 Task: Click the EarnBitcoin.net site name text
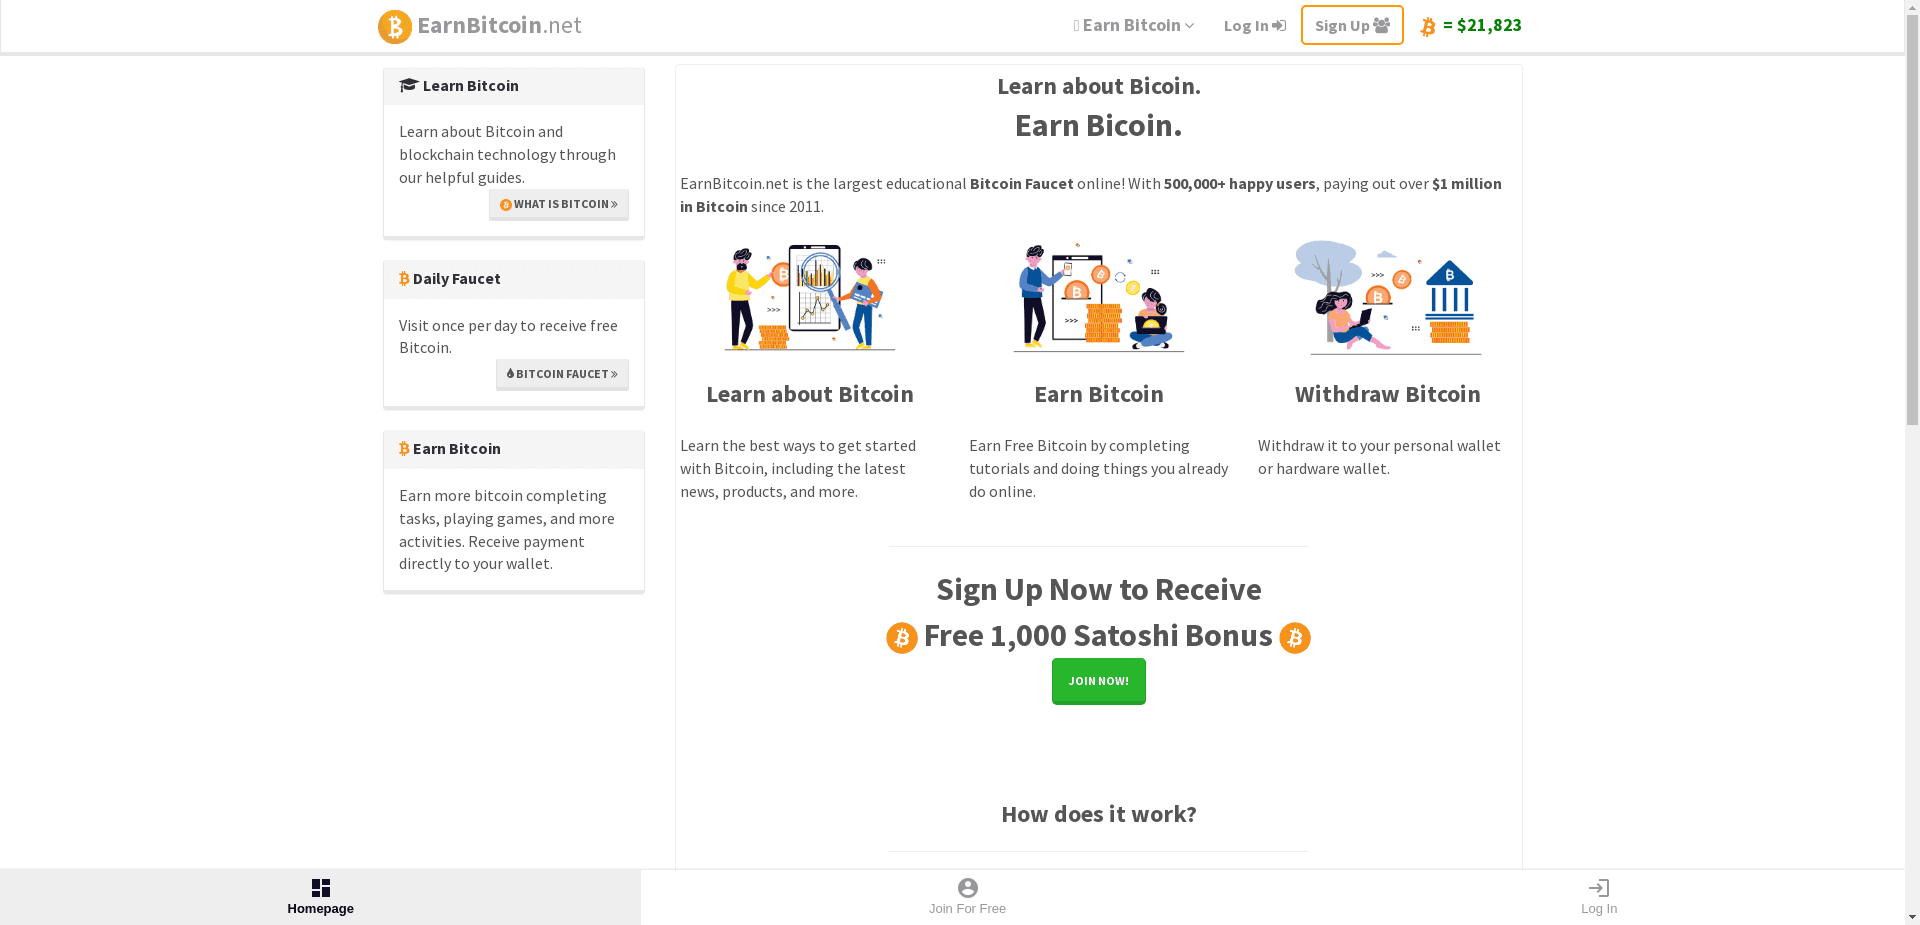coord(499,25)
